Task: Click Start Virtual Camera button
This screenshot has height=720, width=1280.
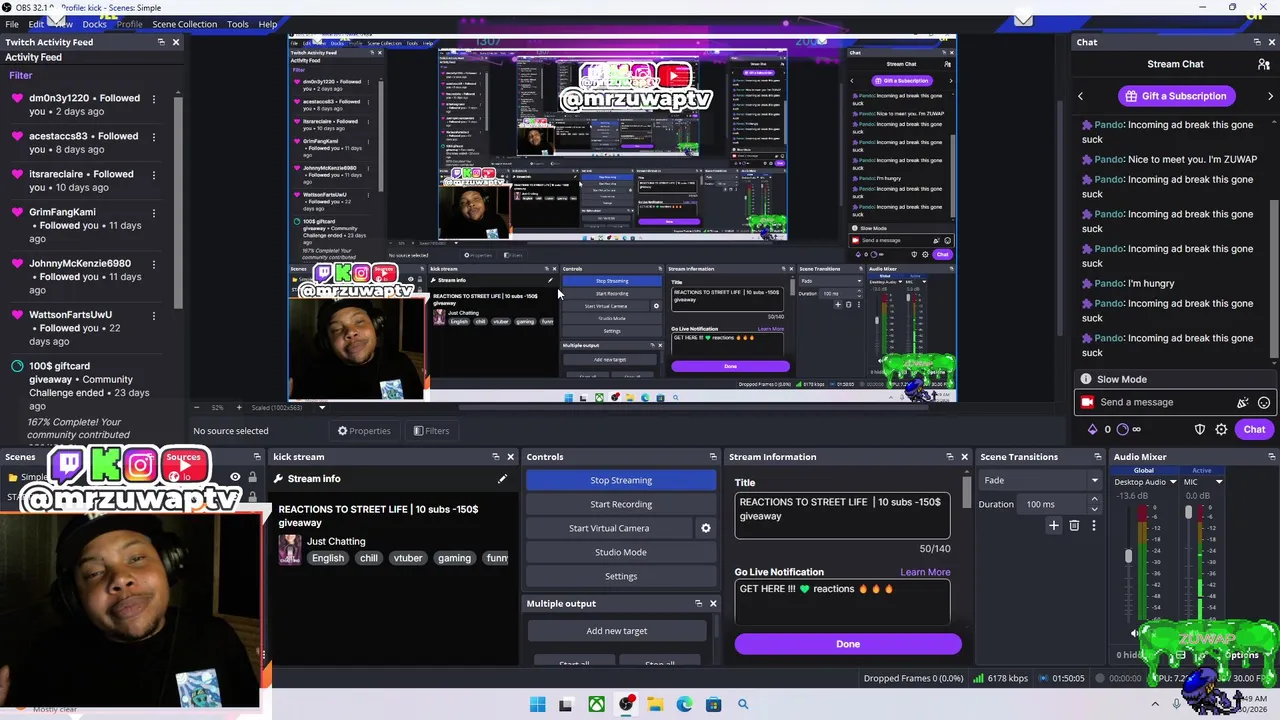Action: [609, 528]
